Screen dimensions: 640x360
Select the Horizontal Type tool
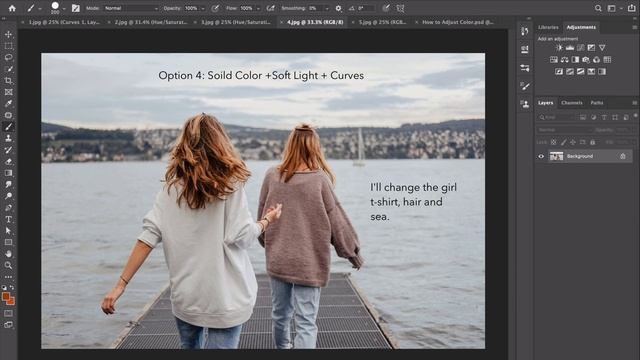[x=8, y=219]
